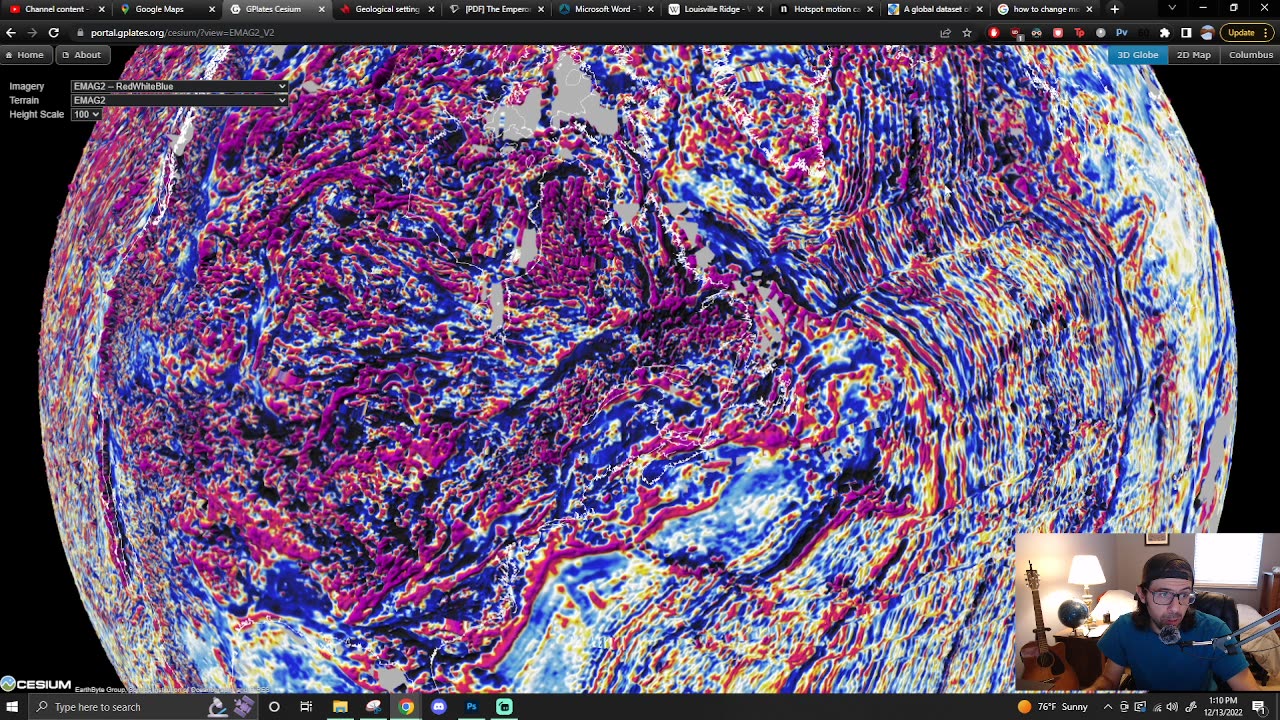Viewport: 1280px width, 720px height.
Task: Close the GPlates Cesium tab
Action: point(321,9)
